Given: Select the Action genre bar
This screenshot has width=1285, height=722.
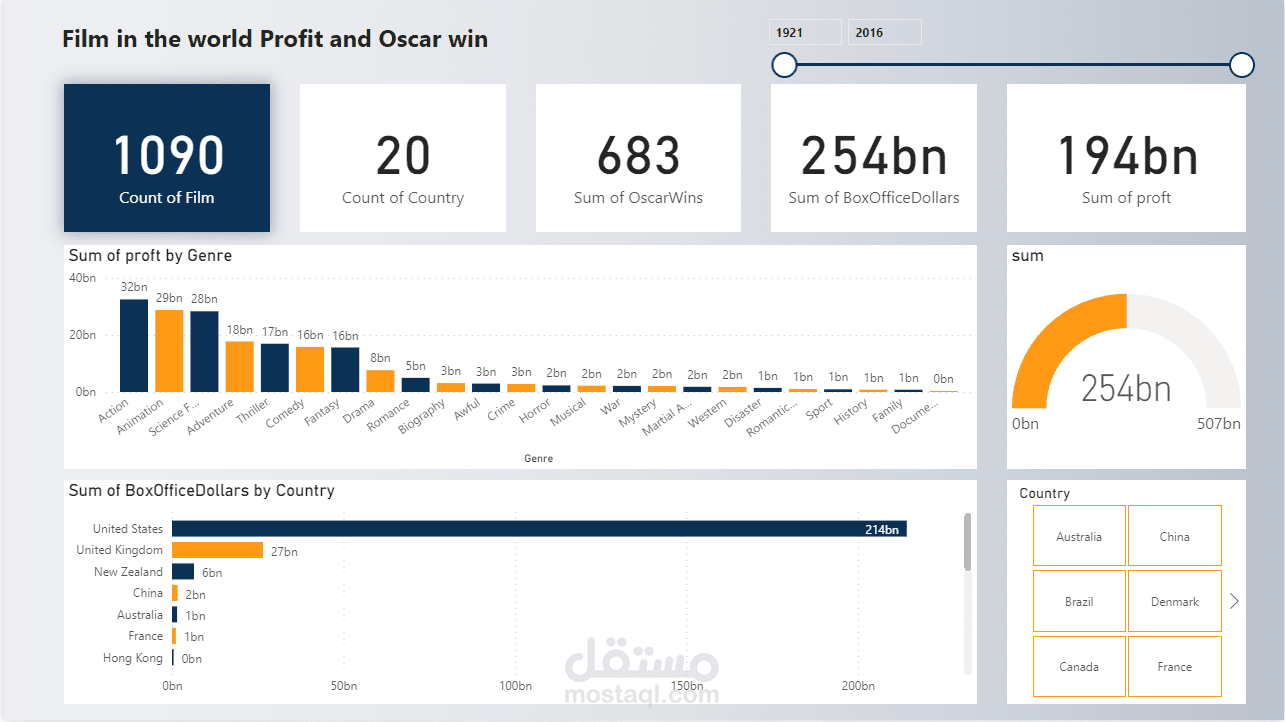Looking at the screenshot, I should [x=134, y=345].
